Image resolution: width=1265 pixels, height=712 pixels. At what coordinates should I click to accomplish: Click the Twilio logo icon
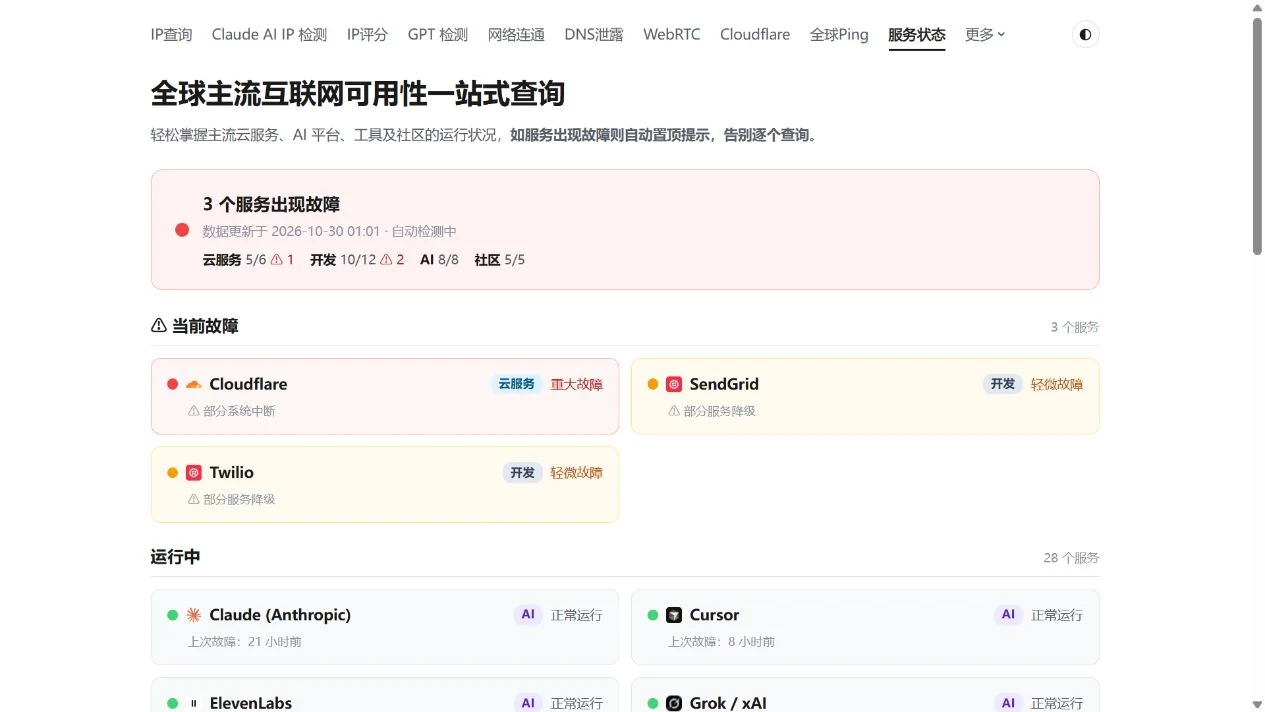(x=194, y=473)
